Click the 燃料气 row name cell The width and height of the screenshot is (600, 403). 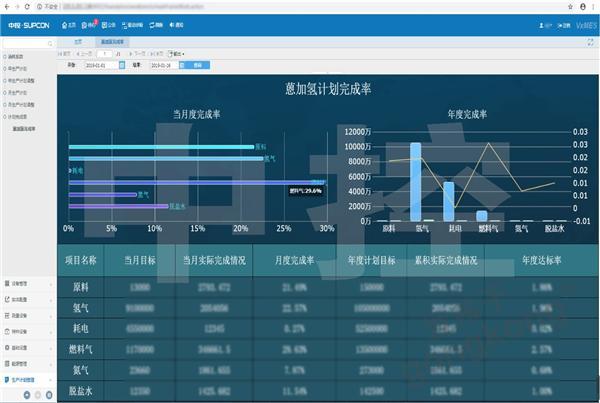[x=81, y=349]
